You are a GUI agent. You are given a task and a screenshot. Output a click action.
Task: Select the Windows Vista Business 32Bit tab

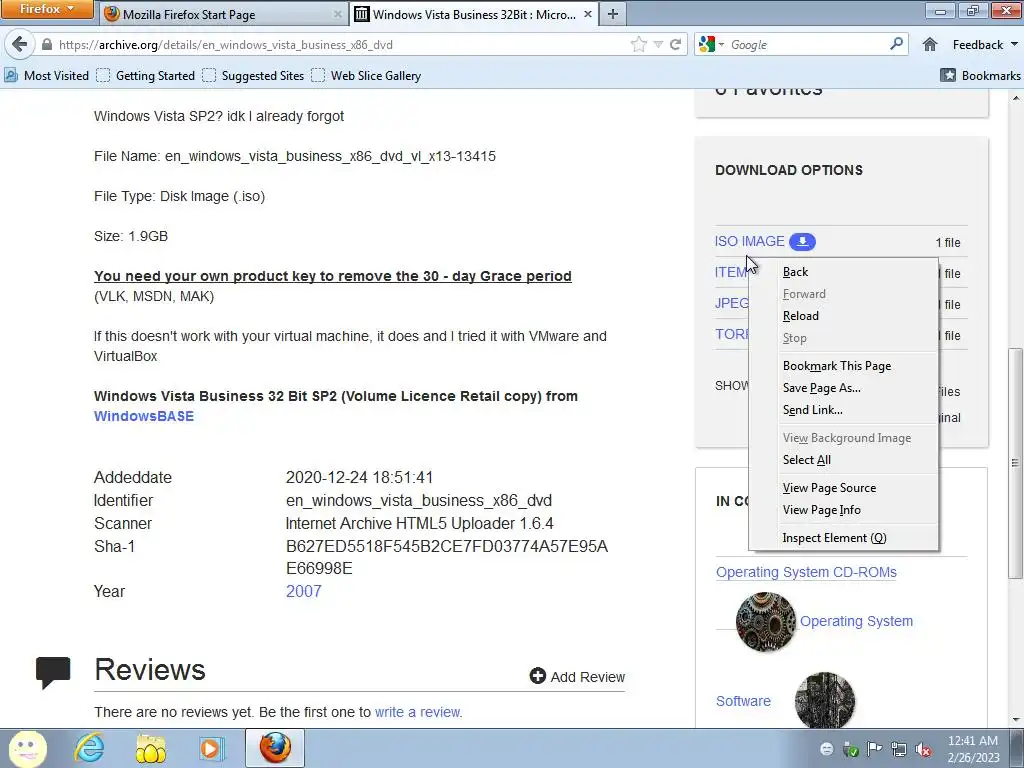click(x=474, y=14)
